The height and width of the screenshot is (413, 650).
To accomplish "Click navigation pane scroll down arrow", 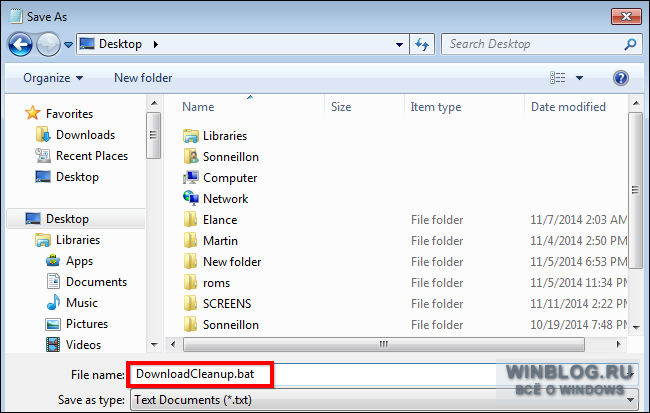I will click(x=154, y=345).
